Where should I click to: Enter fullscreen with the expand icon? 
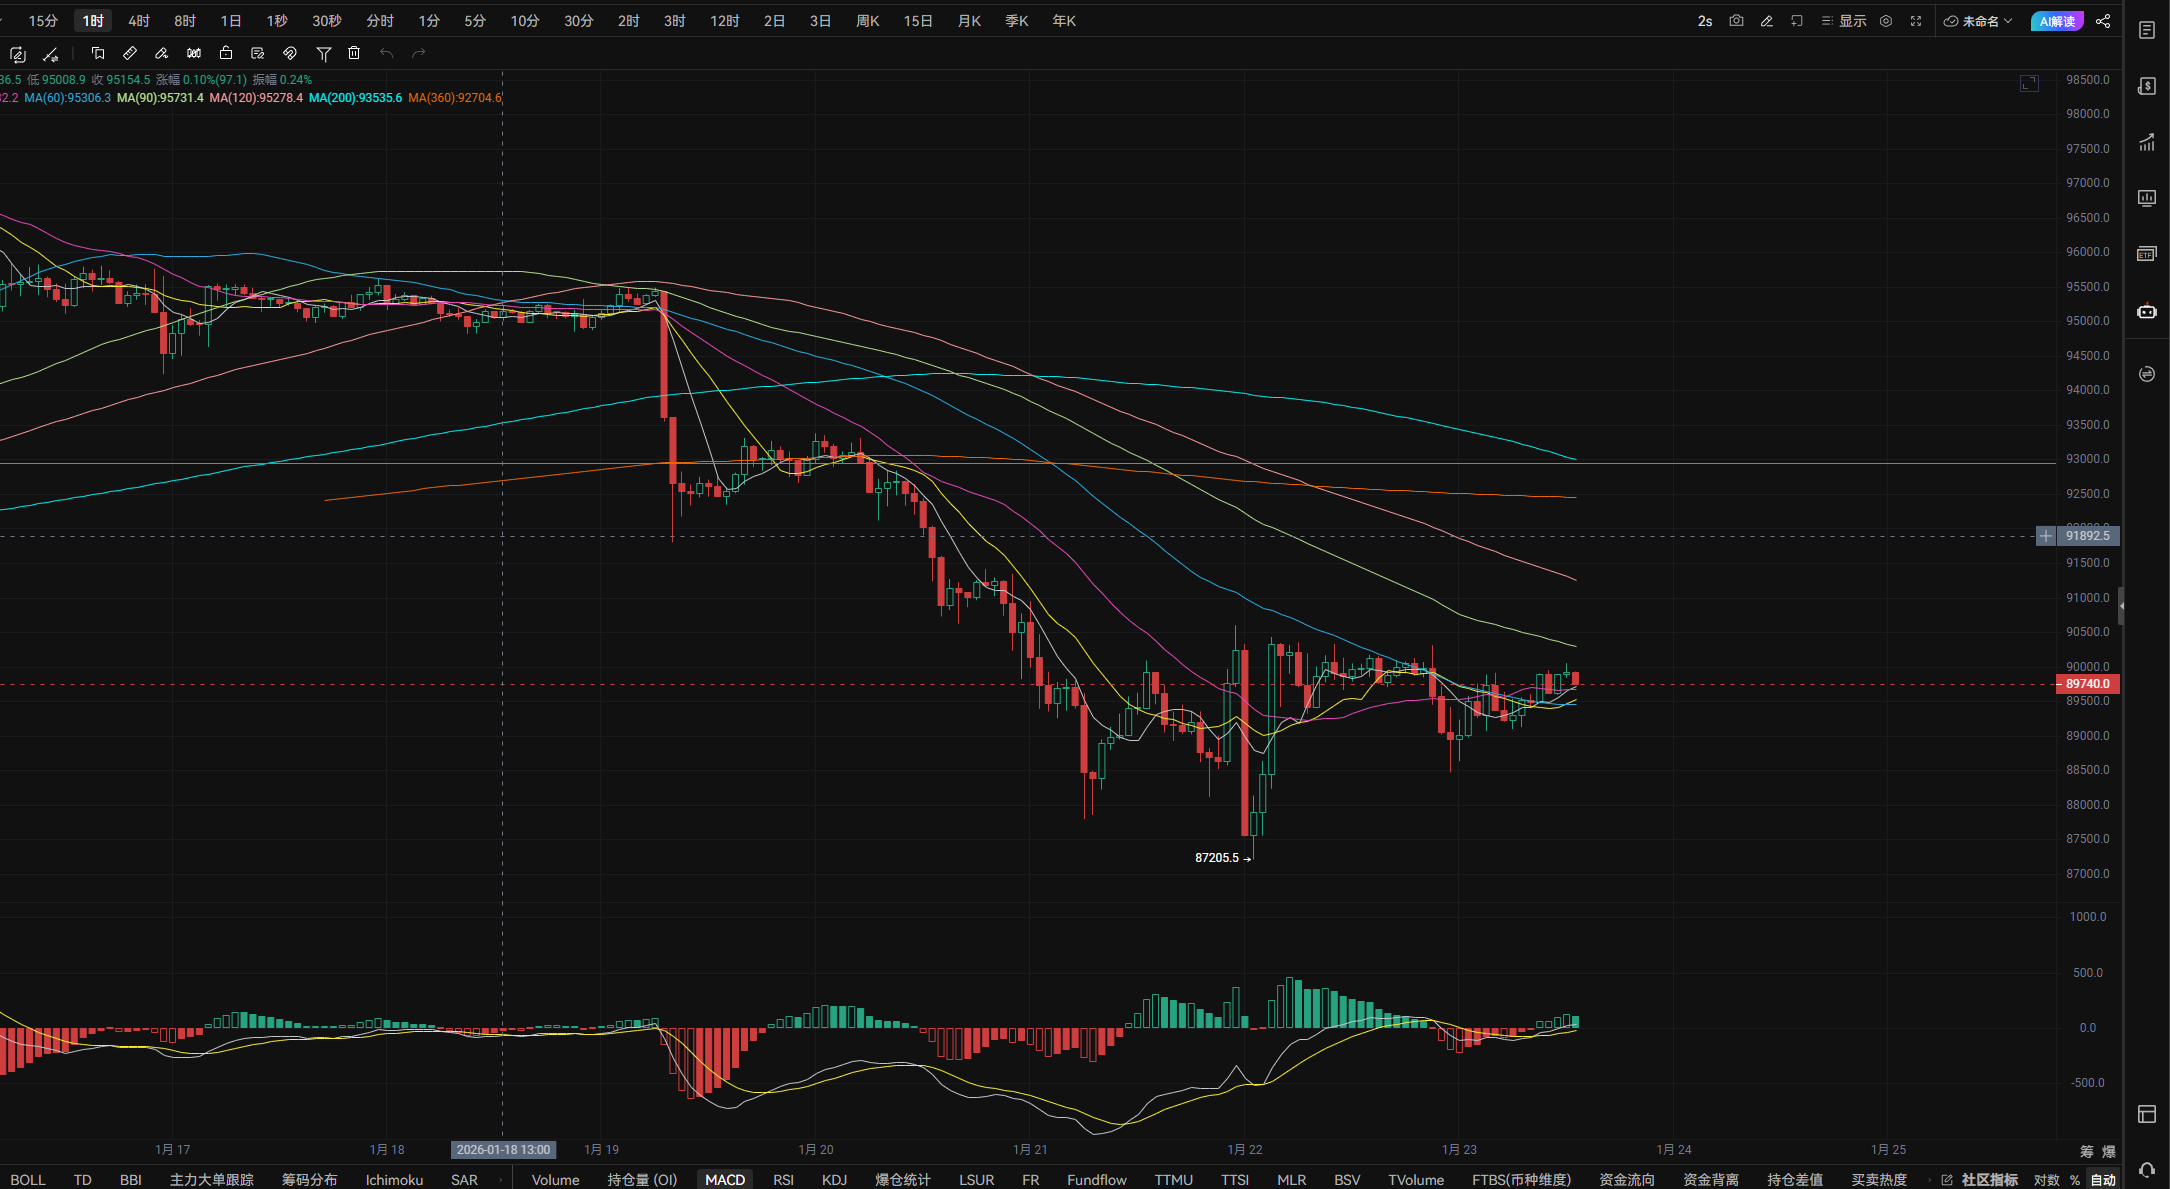[x=1916, y=21]
